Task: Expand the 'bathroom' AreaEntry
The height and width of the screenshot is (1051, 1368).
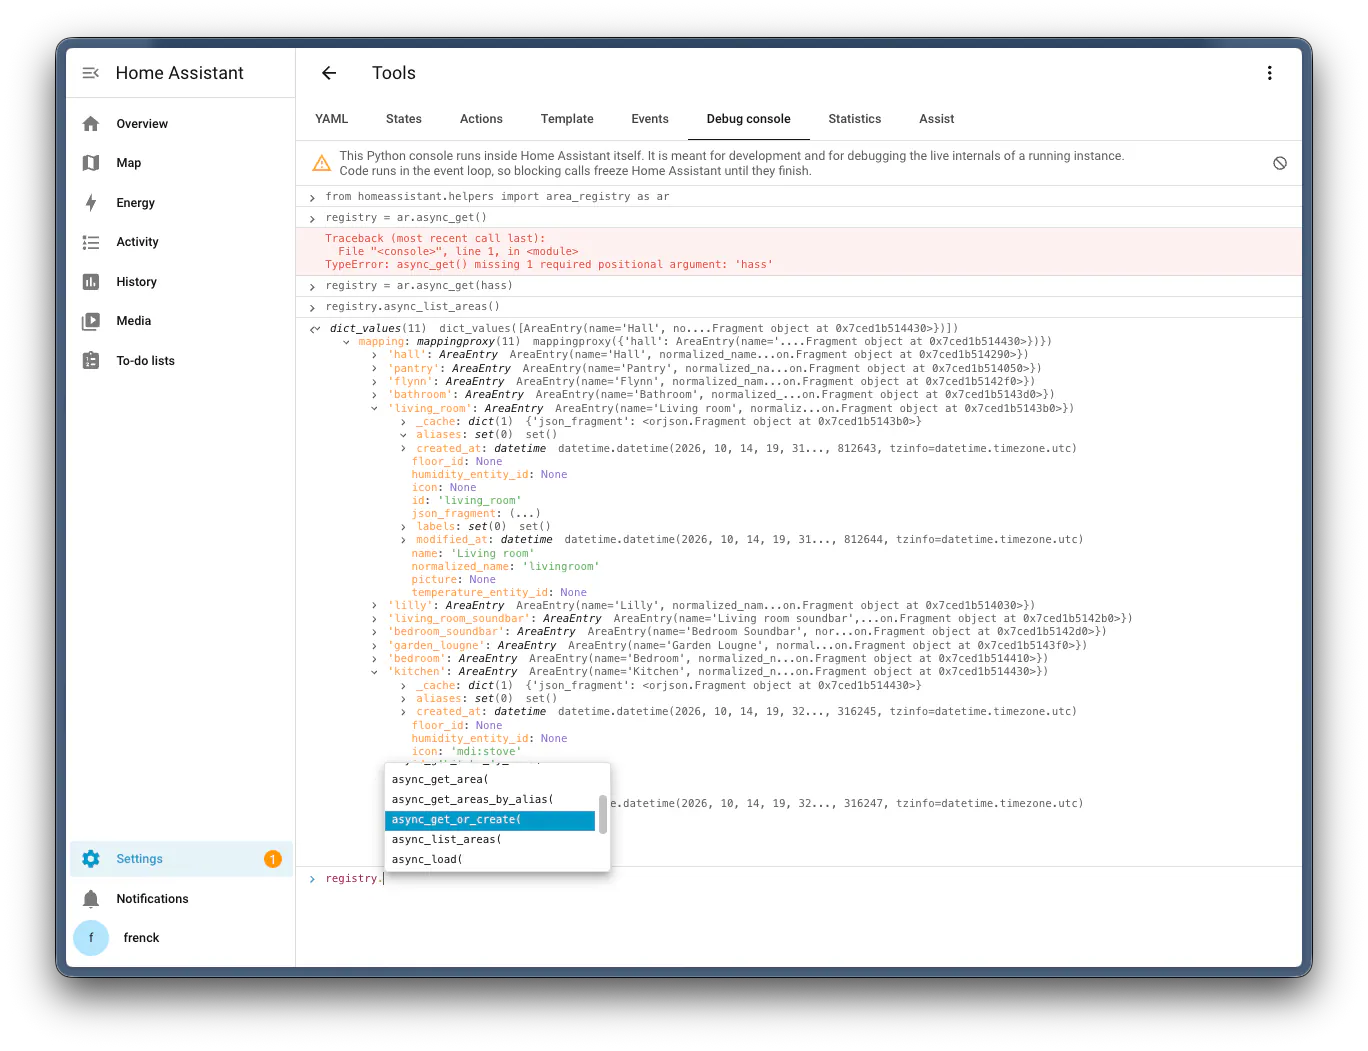Action: 375,395
